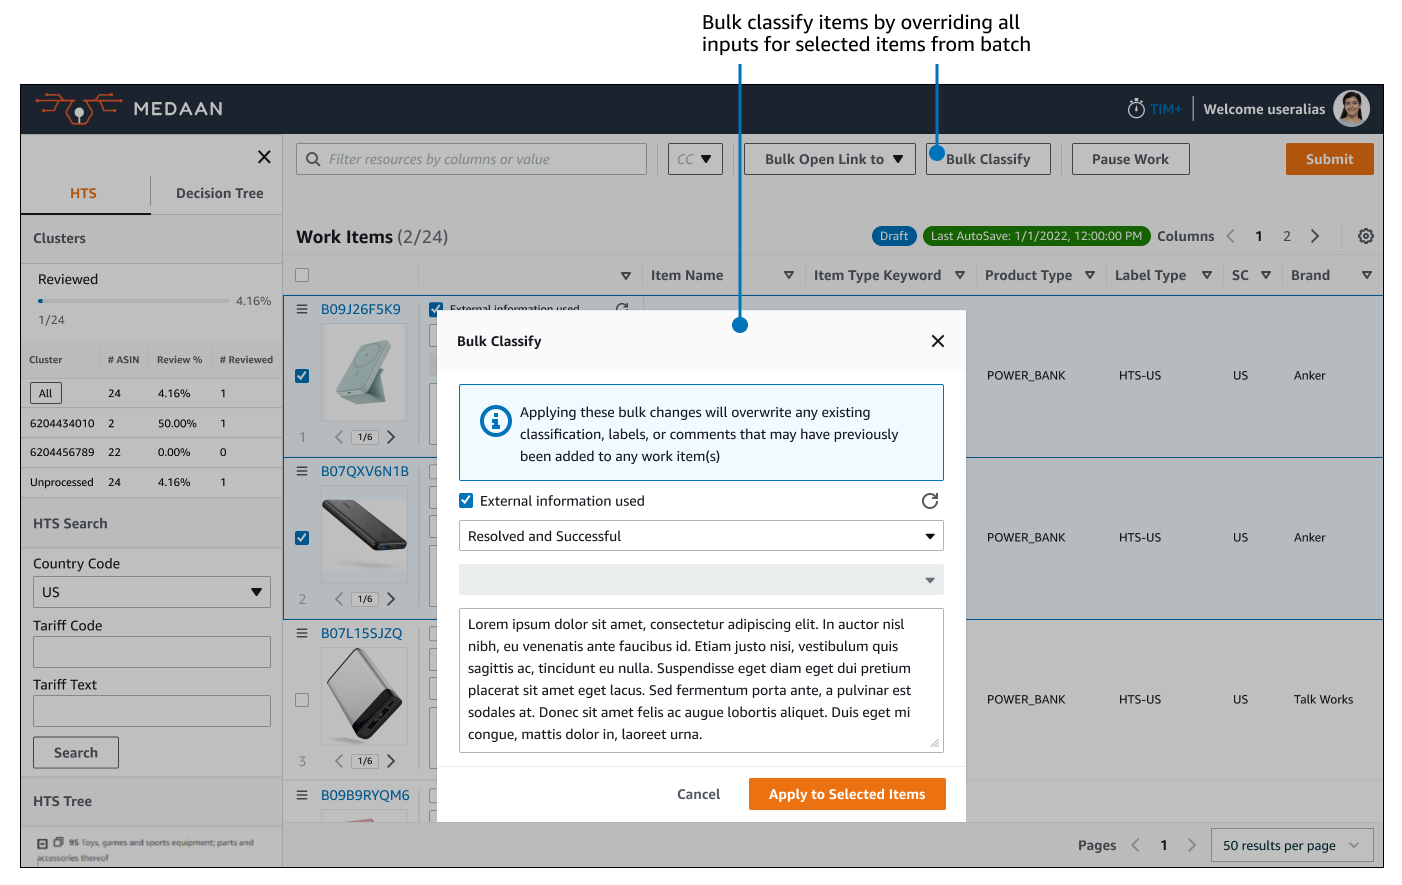Open the CC dropdown
Viewport: 1402px width, 885px height.
pos(695,159)
